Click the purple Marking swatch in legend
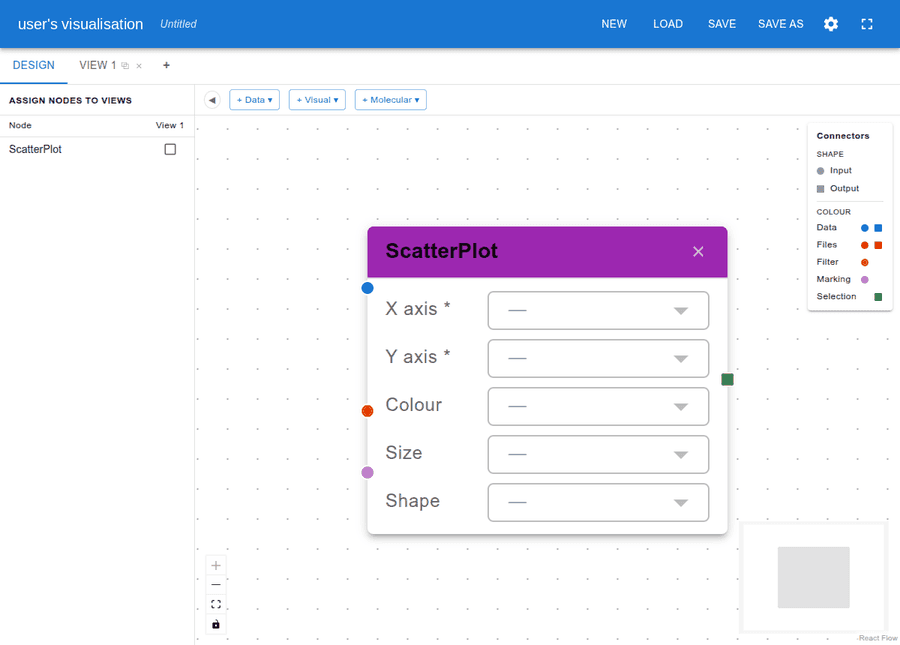Viewport: 900px width, 645px height. pos(864,279)
